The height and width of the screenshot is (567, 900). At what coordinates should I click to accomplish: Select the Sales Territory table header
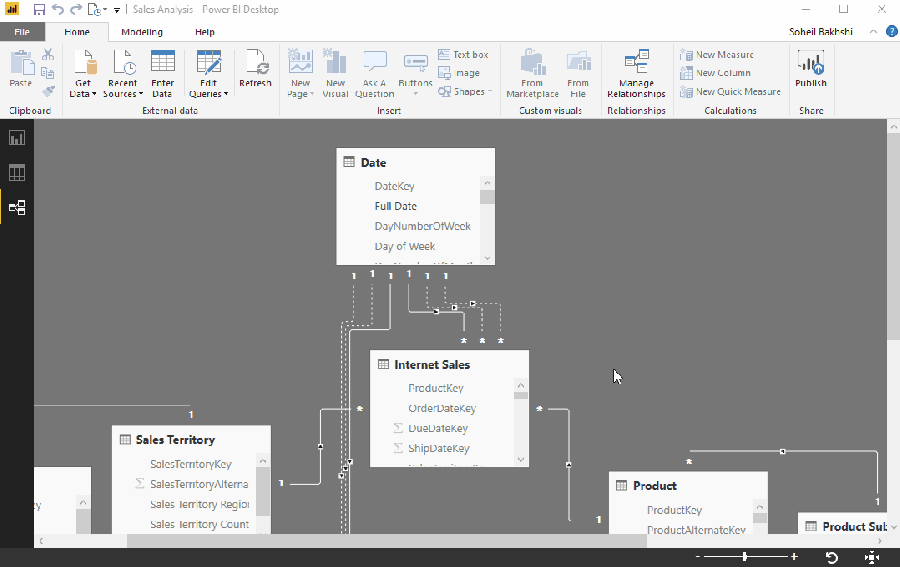pyautogui.click(x=191, y=440)
